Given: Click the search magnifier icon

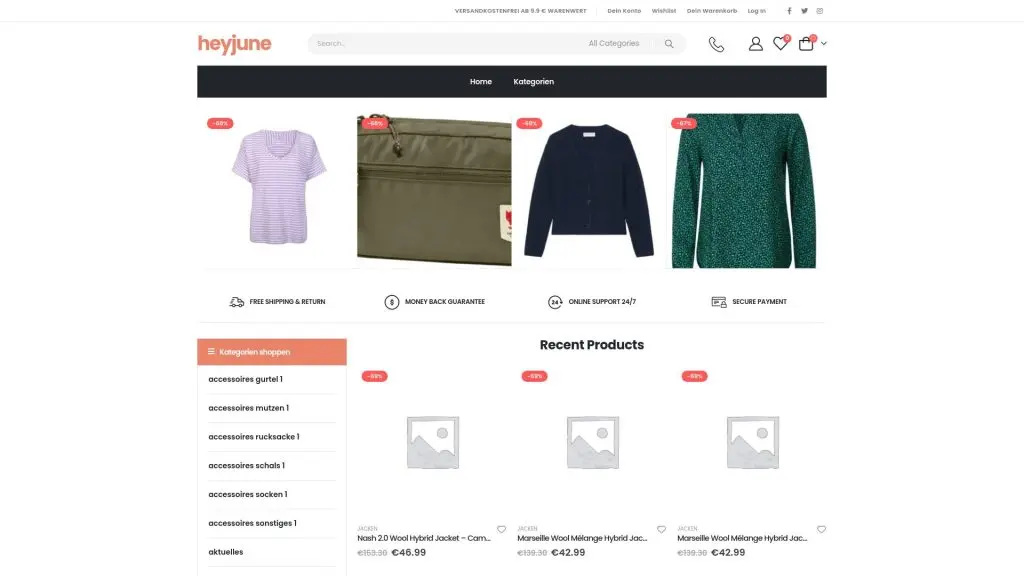Looking at the screenshot, I should point(669,44).
